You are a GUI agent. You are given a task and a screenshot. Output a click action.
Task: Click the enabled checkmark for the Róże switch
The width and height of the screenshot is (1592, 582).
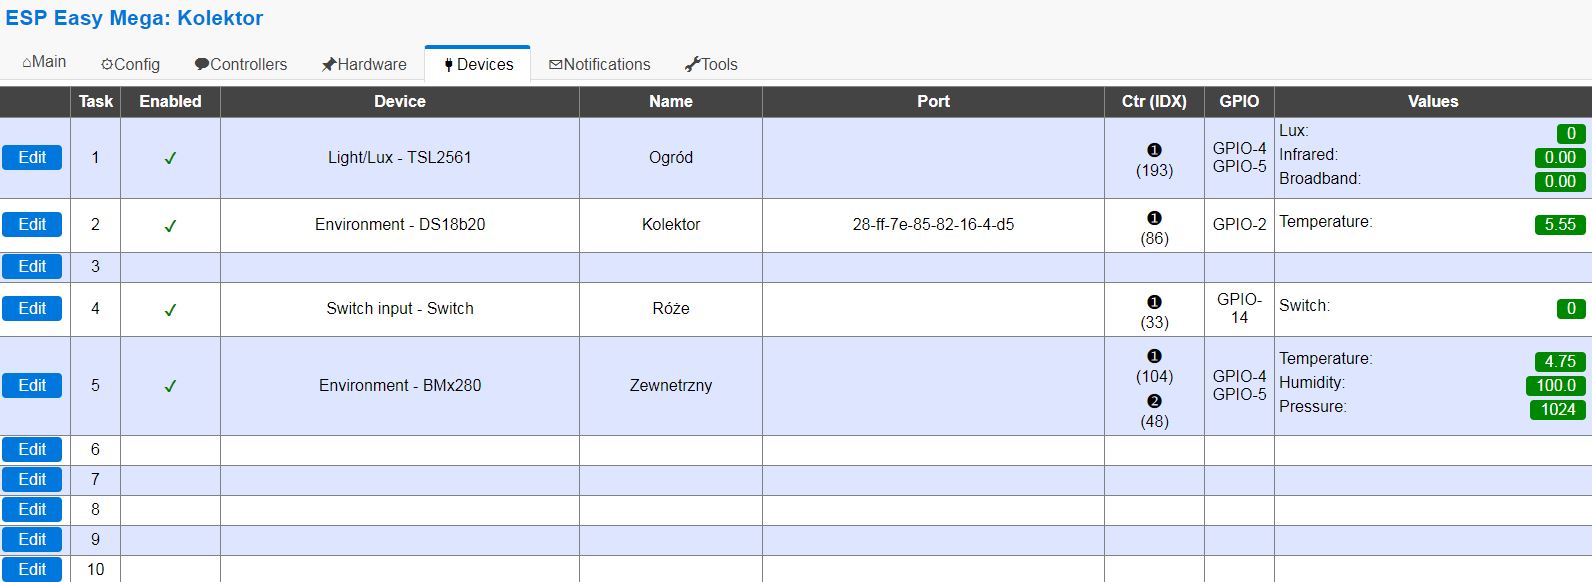click(x=170, y=310)
